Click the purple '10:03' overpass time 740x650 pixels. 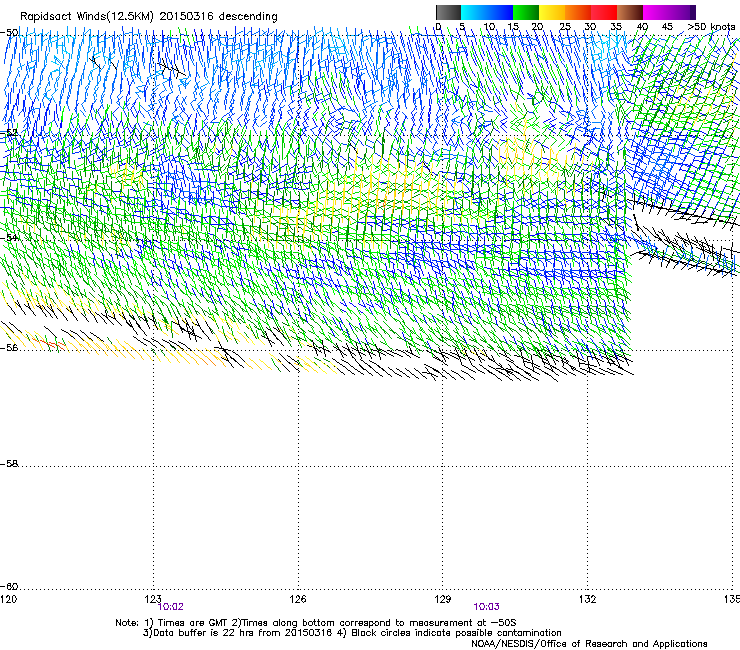click(487, 607)
